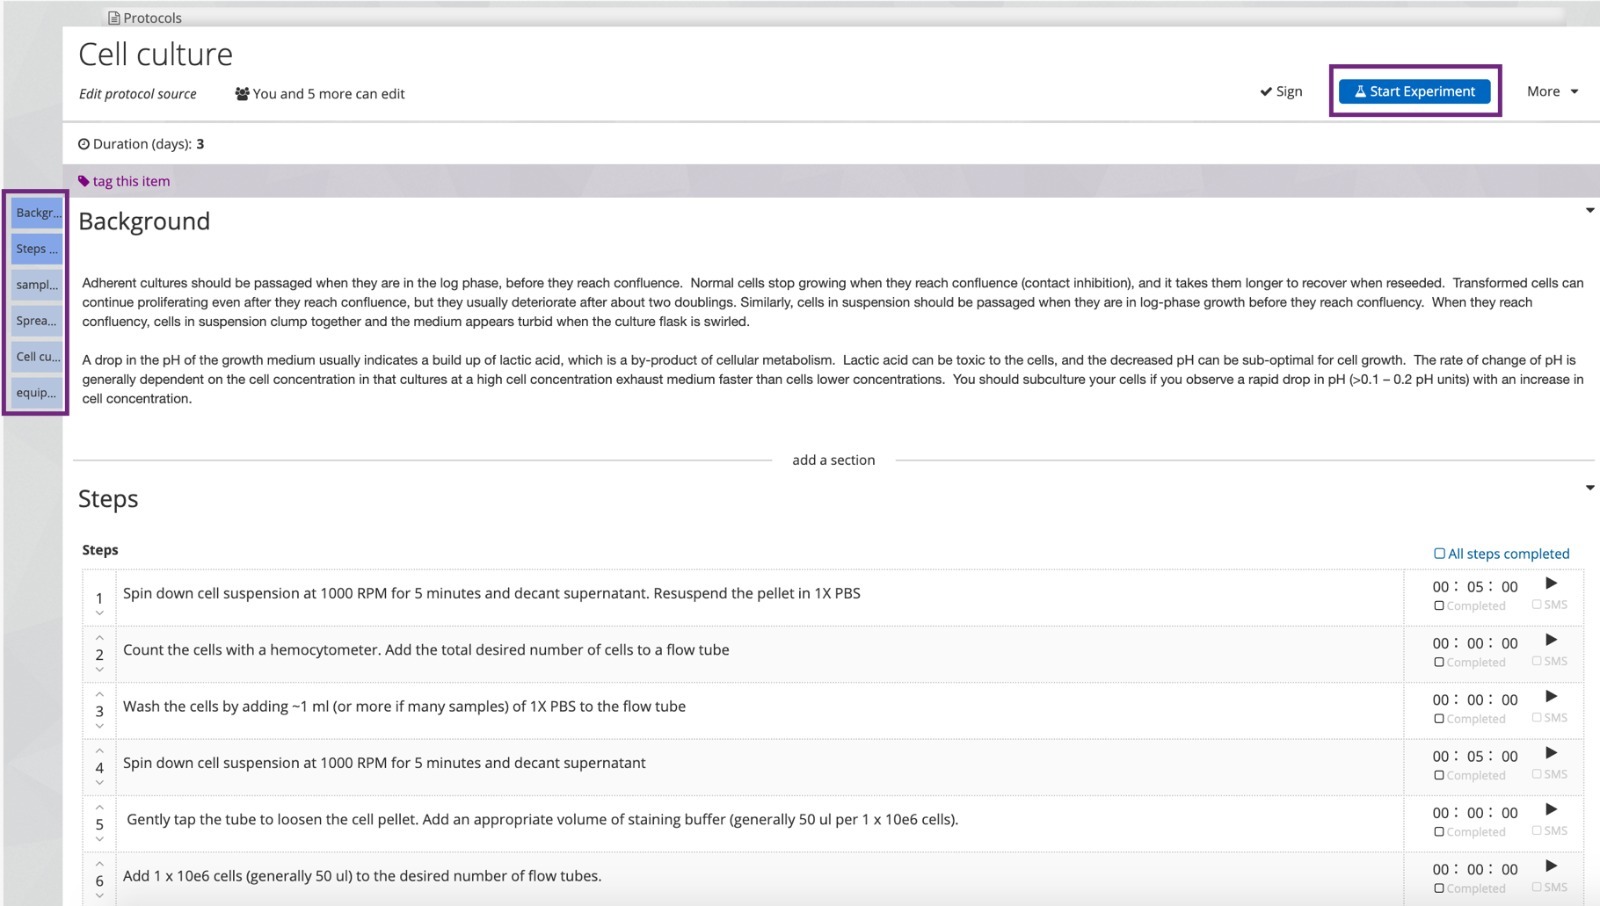Move step 1 down with arrow
The width and height of the screenshot is (1600, 906).
(x=100, y=613)
